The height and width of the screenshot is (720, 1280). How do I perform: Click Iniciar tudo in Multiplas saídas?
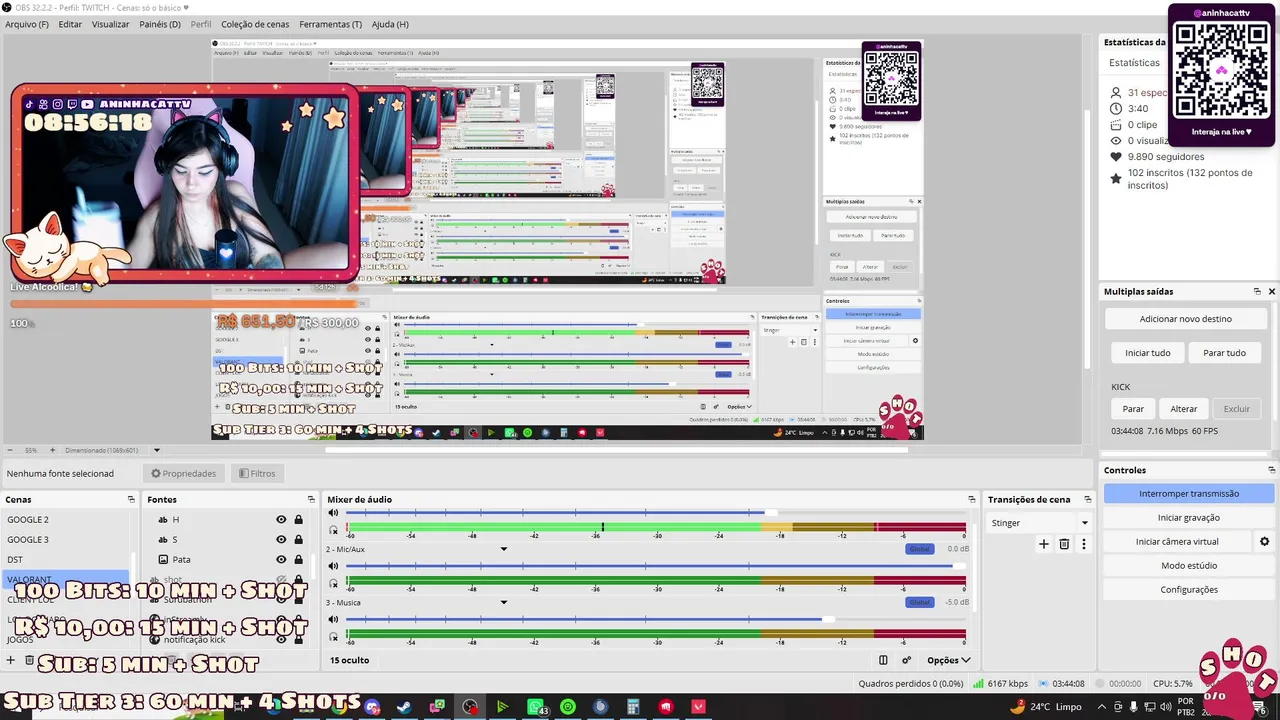point(1147,353)
